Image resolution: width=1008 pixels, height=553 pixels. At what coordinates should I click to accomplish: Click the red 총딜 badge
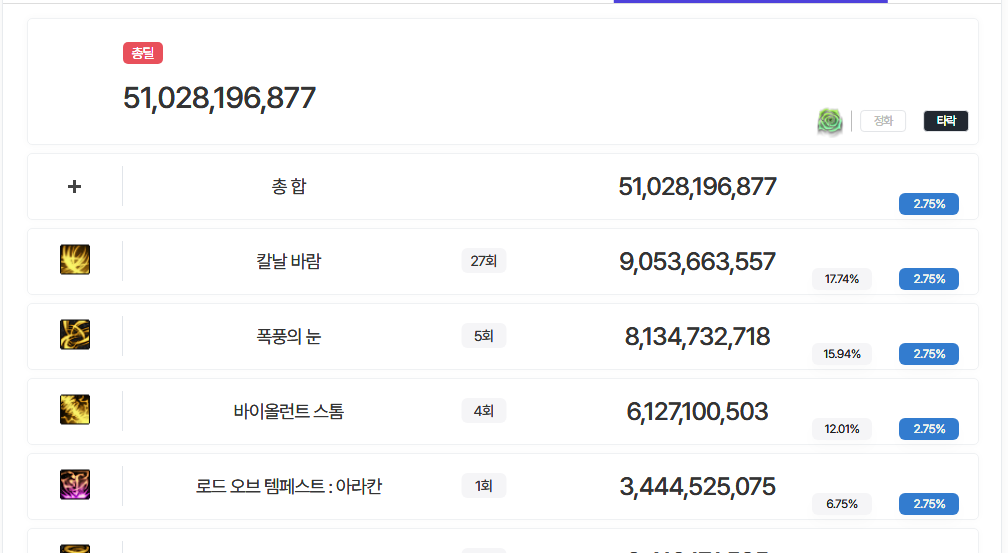point(142,54)
